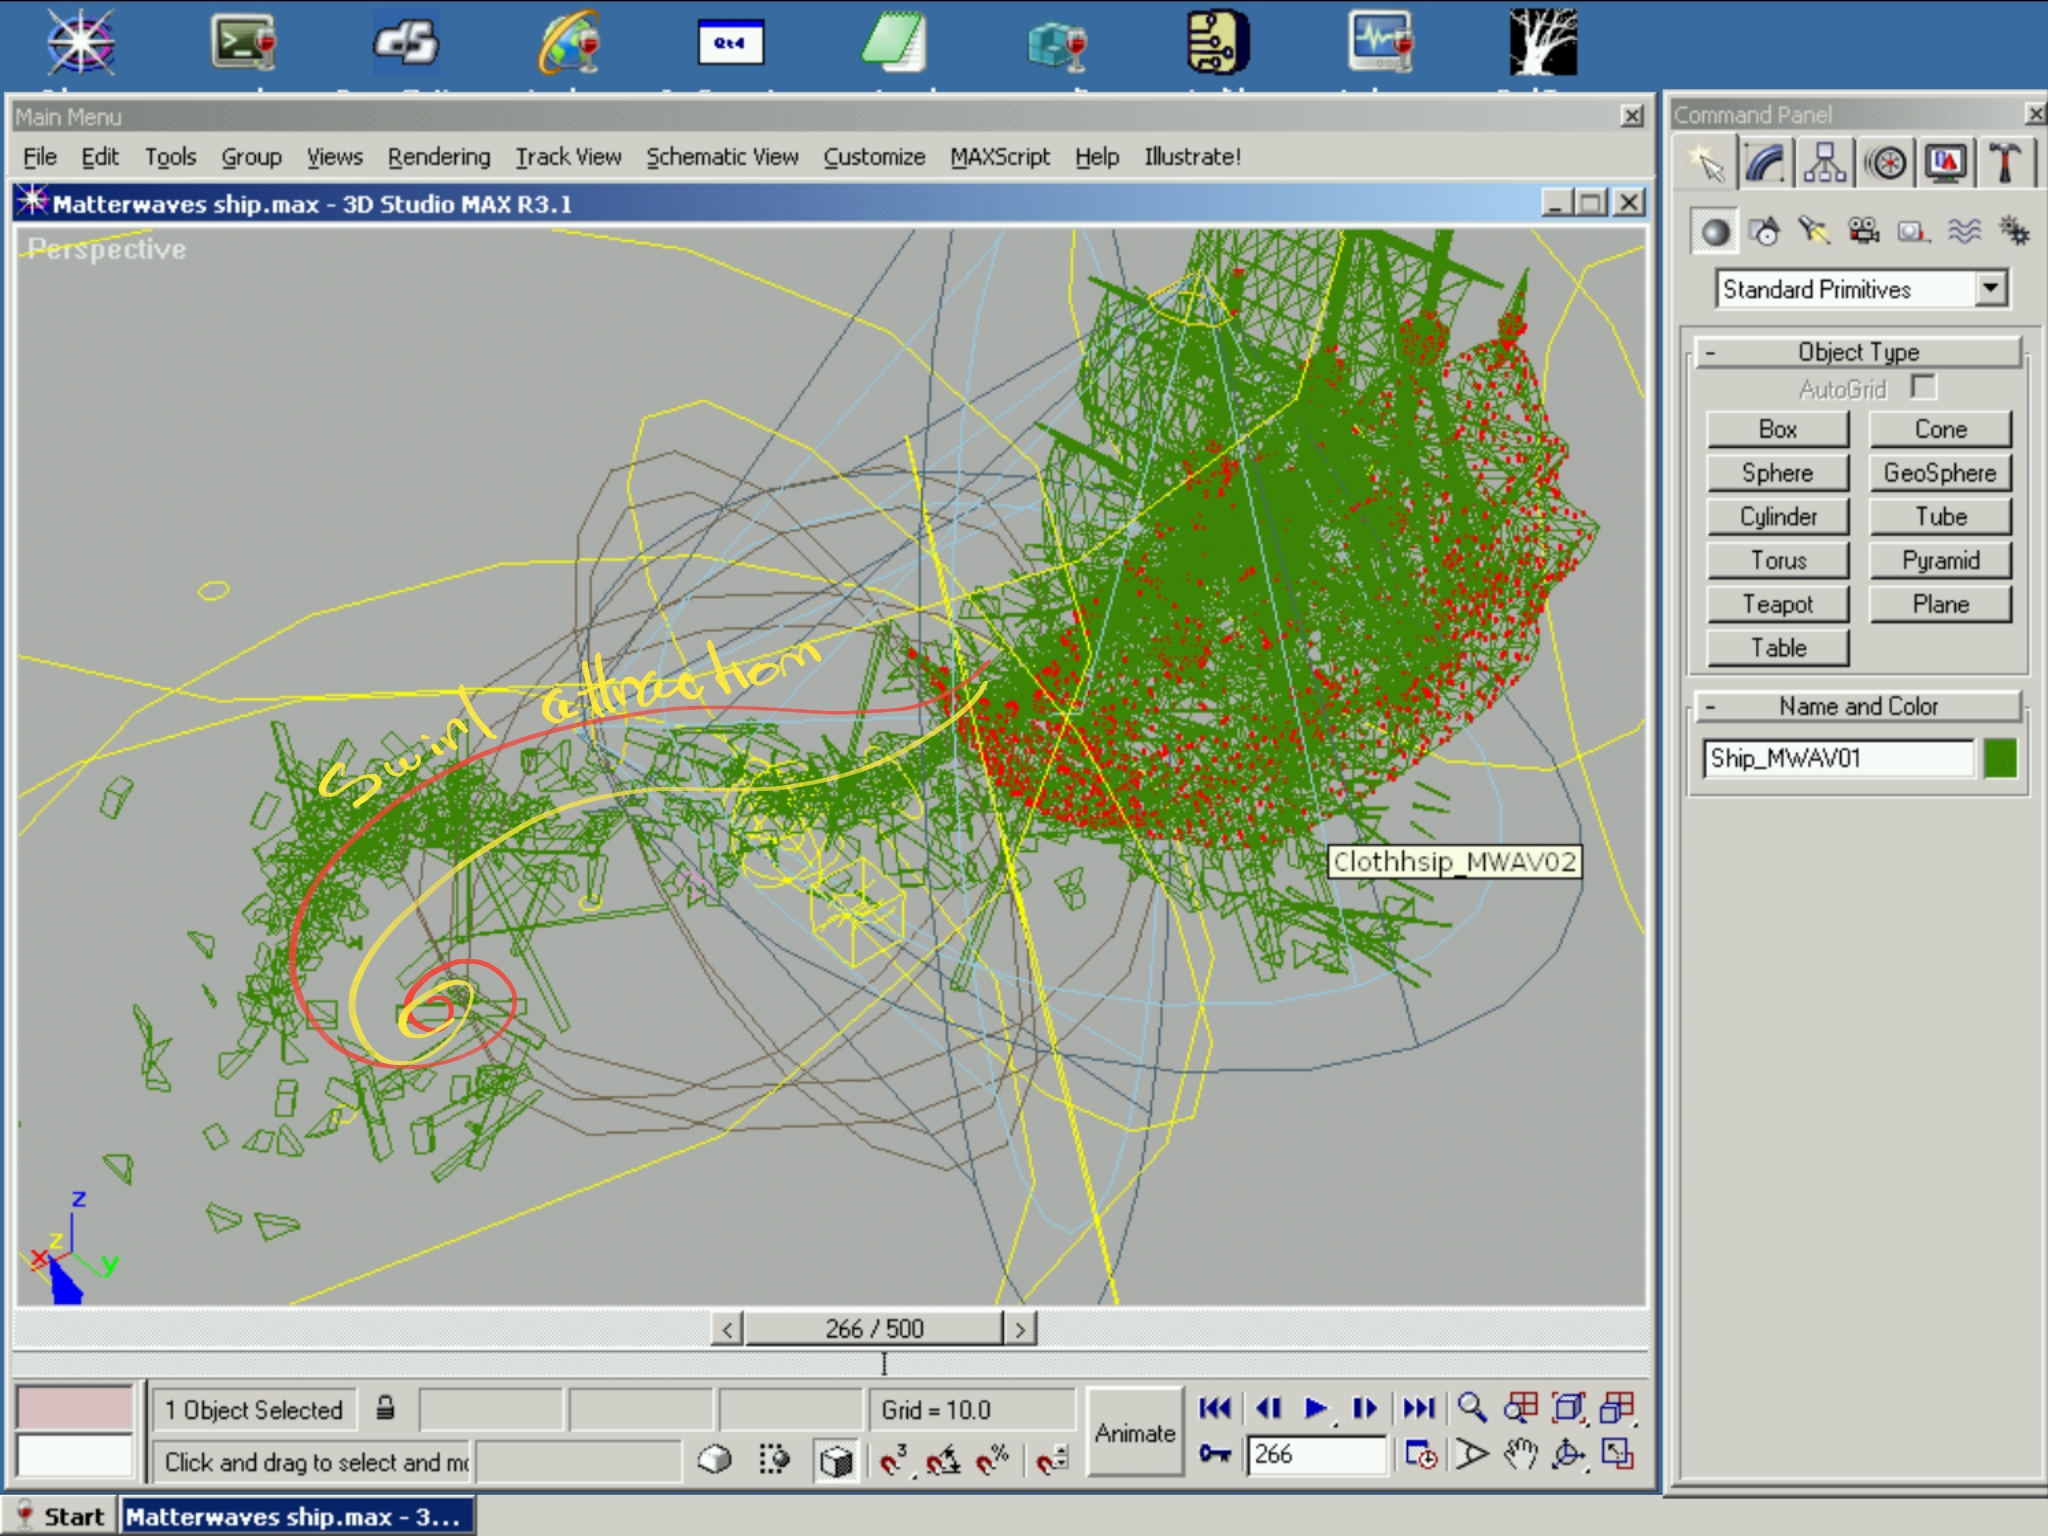Select the Cameras category icon

pyautogui.click(x=1863, y=232)
